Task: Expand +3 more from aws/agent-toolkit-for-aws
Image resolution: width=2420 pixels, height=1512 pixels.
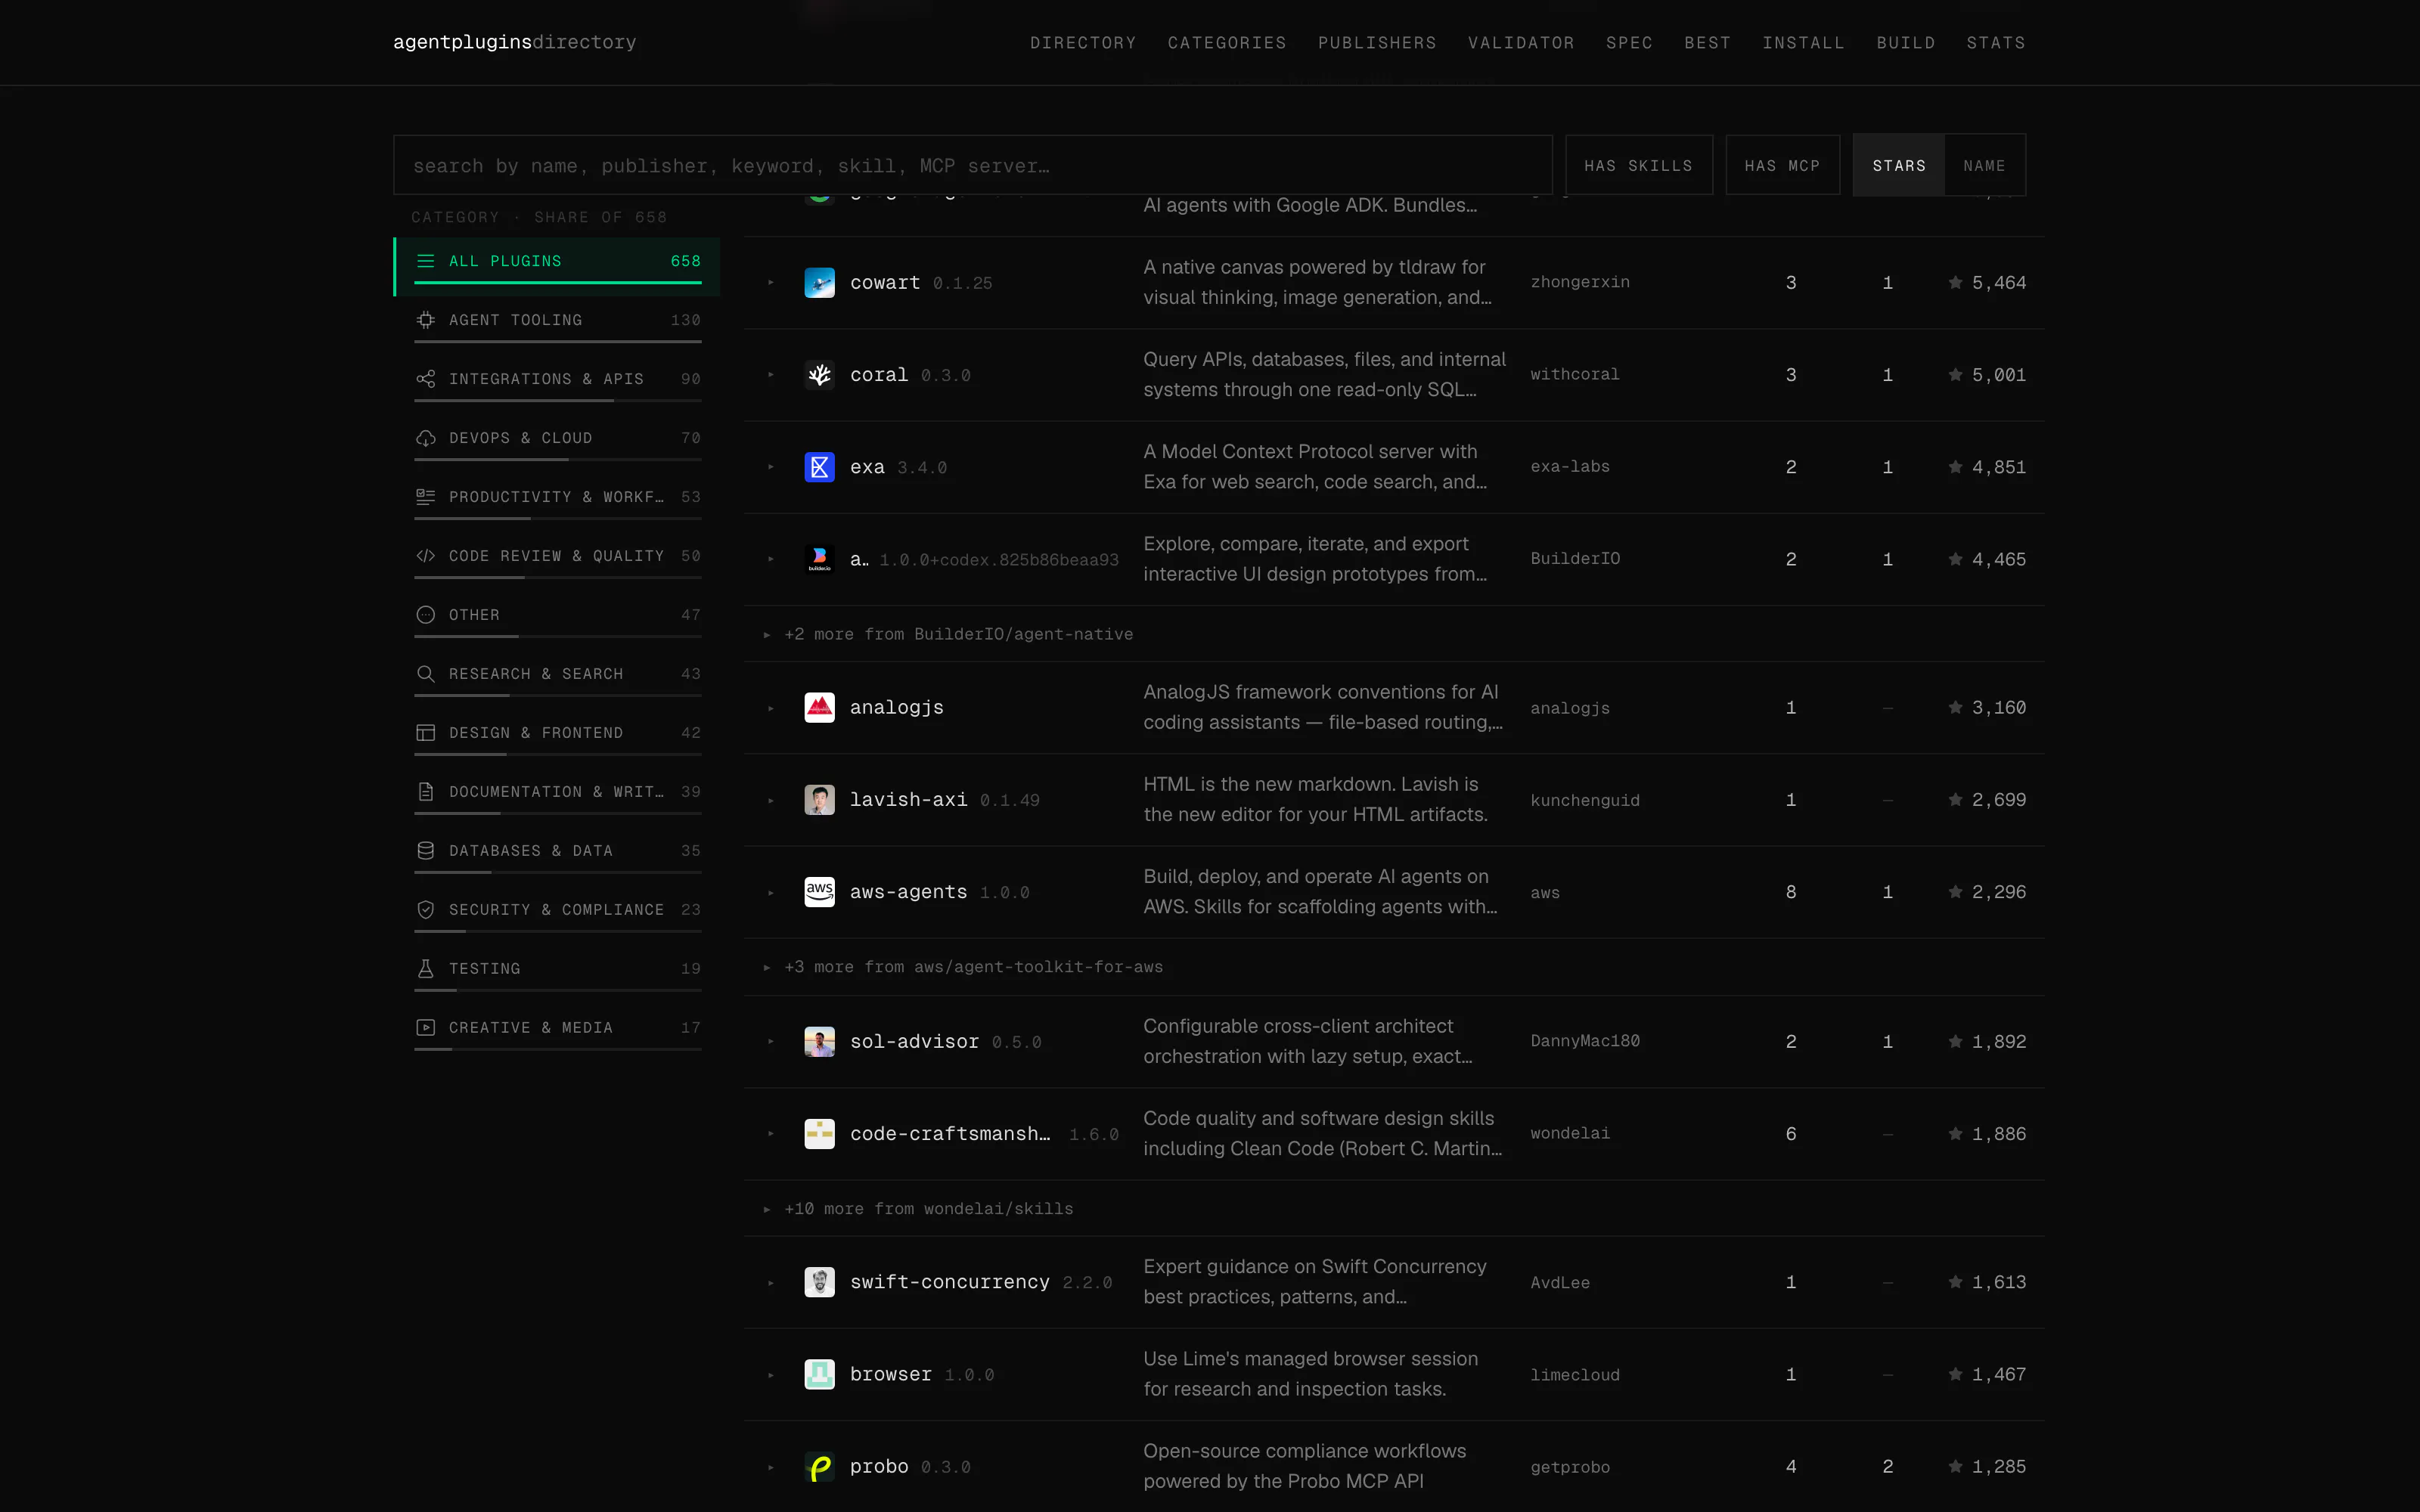Action: point(963,967)
